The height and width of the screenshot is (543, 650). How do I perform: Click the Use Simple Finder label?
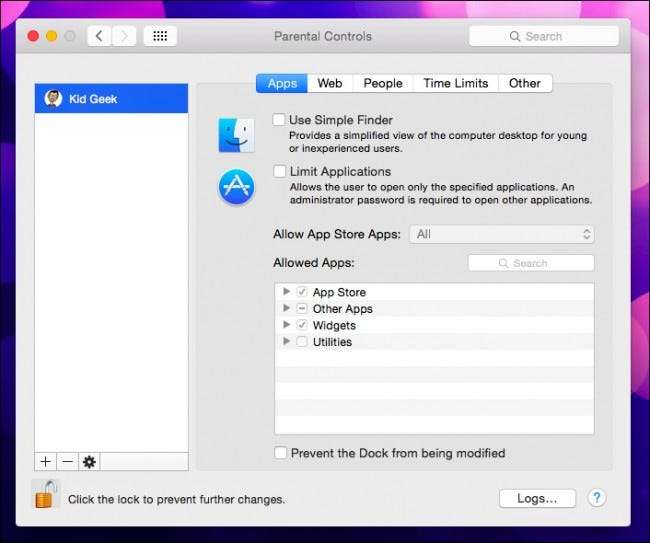(x=341, y=120)
